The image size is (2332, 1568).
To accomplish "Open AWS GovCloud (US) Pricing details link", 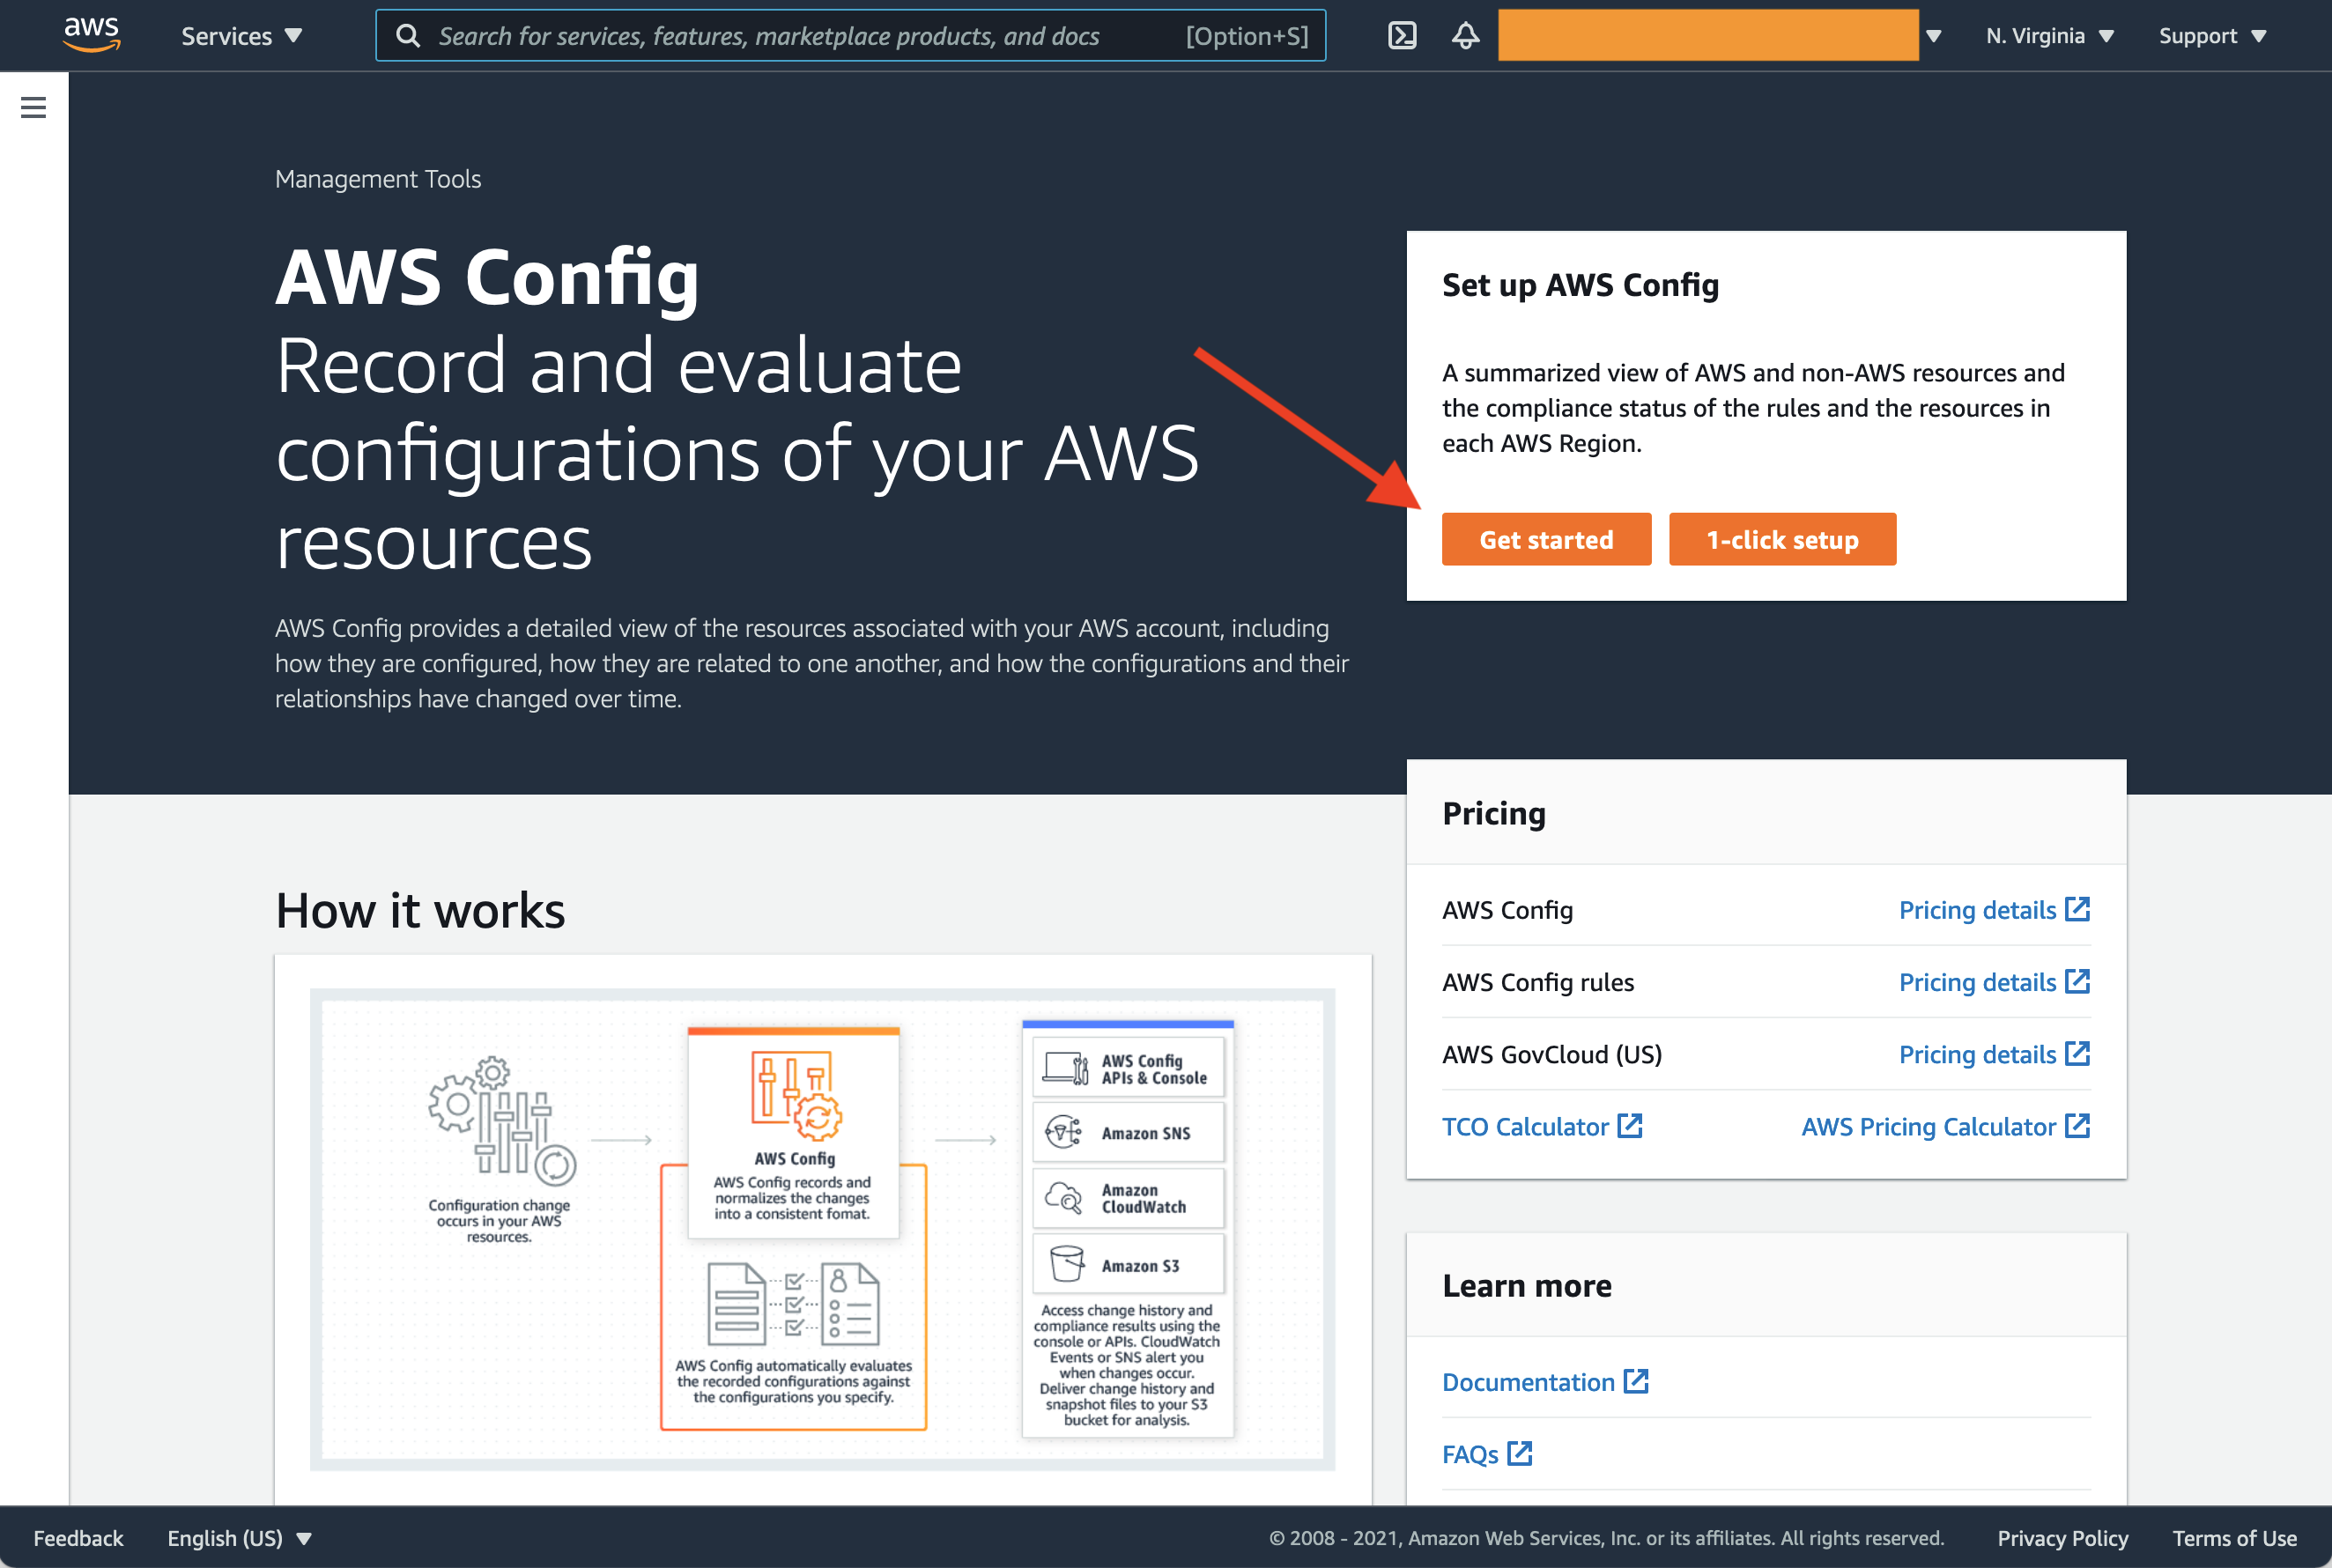I will click(x=1994, y=1054).
